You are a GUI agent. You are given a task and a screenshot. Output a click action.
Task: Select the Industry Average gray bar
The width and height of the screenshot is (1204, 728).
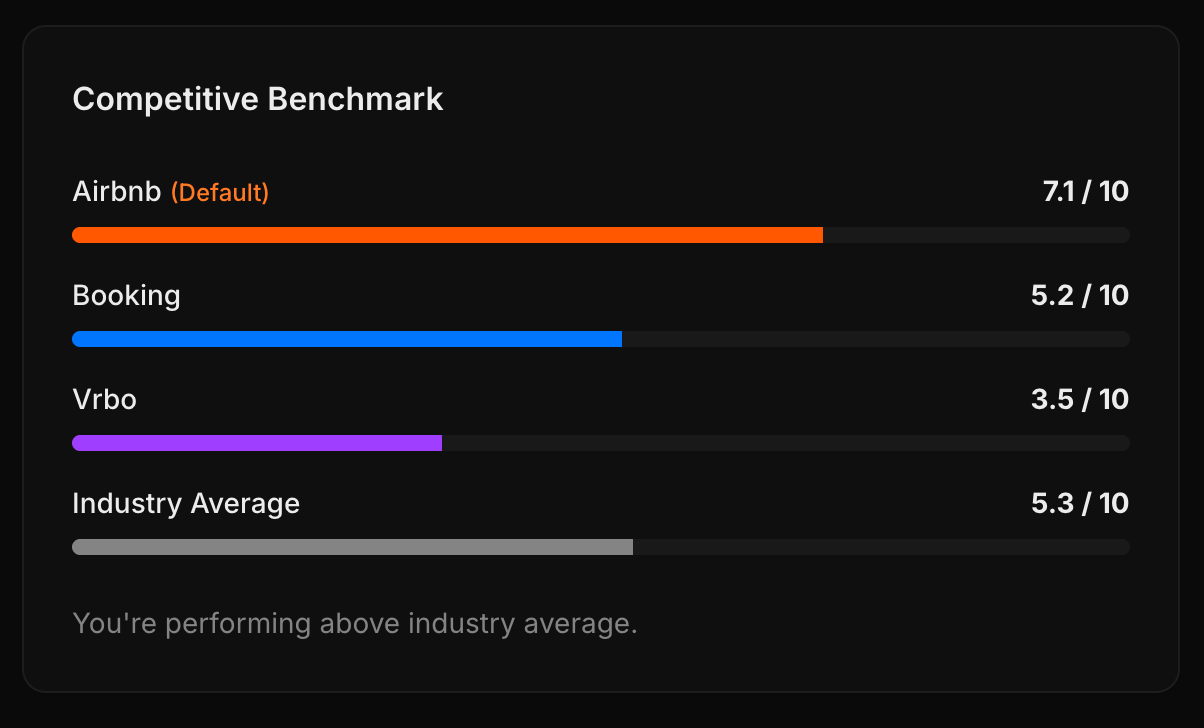coord(350,547)
